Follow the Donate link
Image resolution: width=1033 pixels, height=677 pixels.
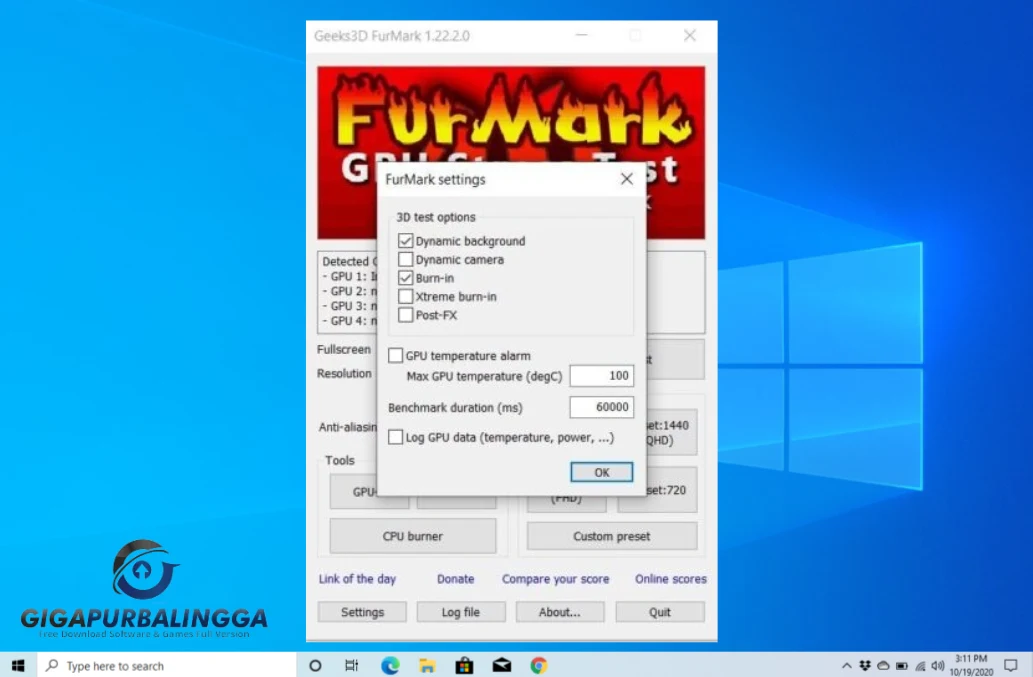tap(455, 579)
